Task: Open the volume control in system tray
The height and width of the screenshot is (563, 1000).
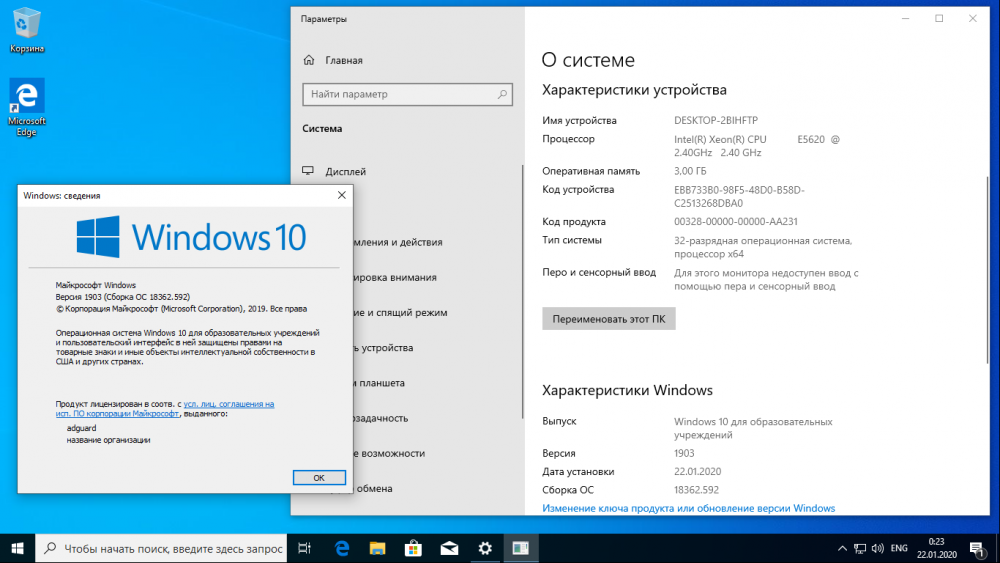Action: point(877,548)
